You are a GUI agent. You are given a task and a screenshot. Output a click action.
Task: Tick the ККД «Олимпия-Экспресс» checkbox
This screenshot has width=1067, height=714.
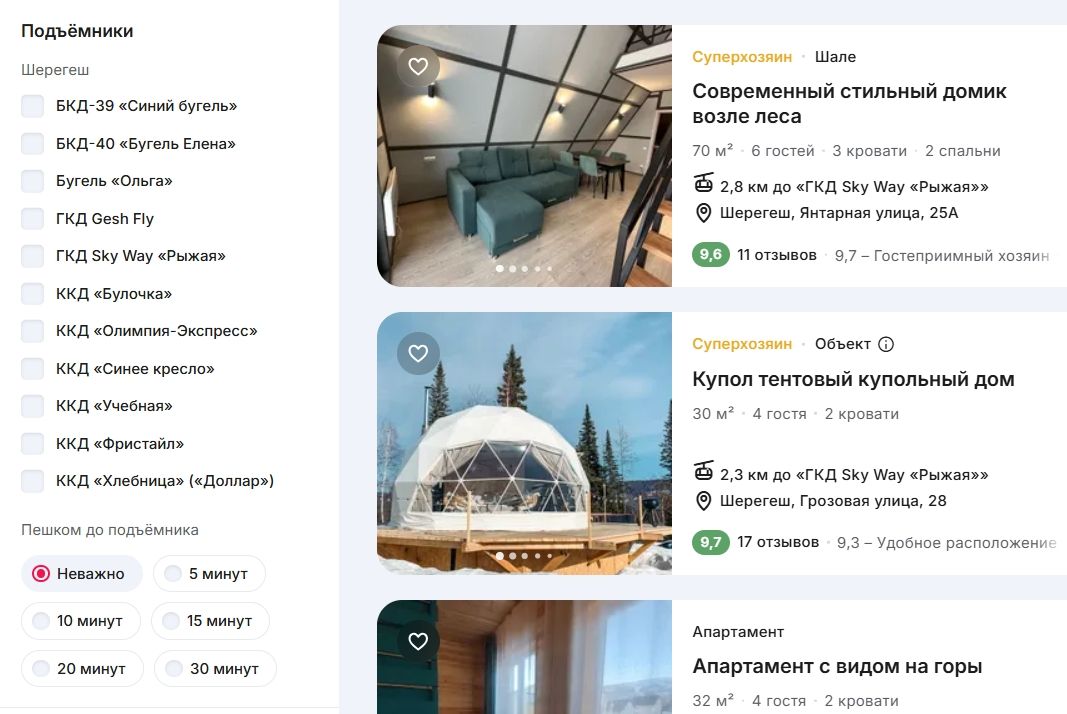coord(33,331)
